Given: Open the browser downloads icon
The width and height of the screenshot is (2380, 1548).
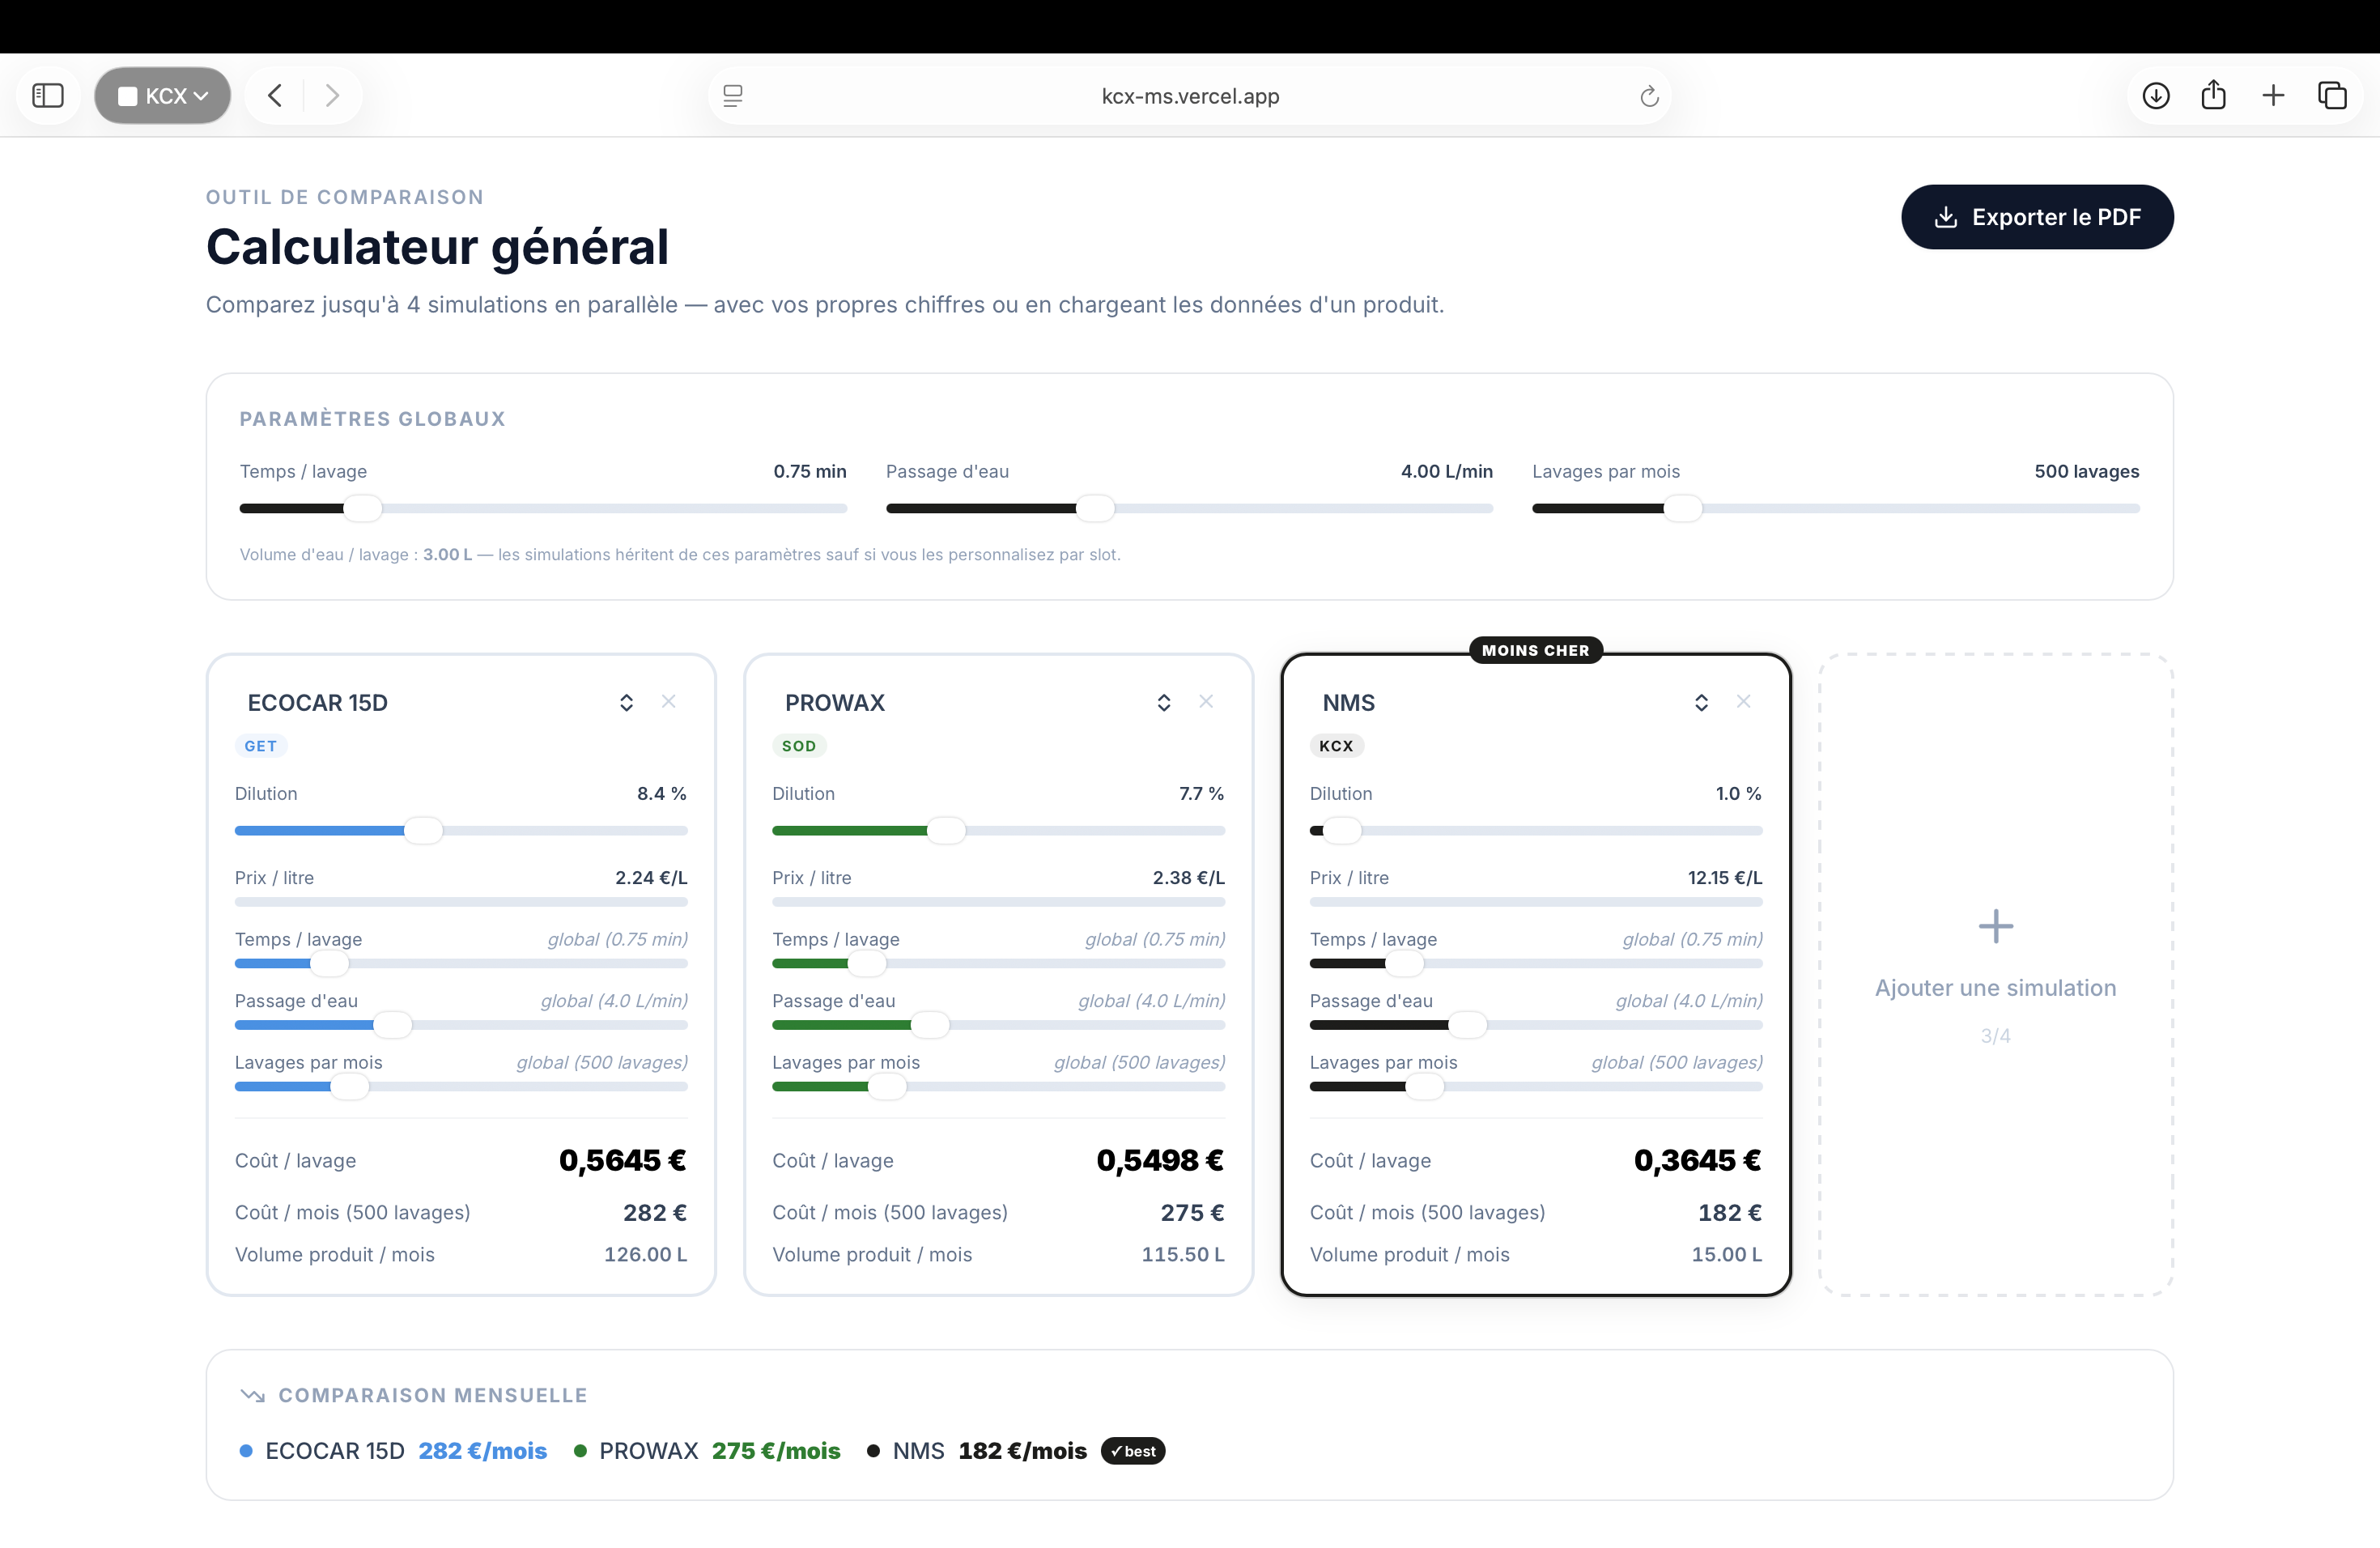Looking at the screenshot, I should (2156, 96).
